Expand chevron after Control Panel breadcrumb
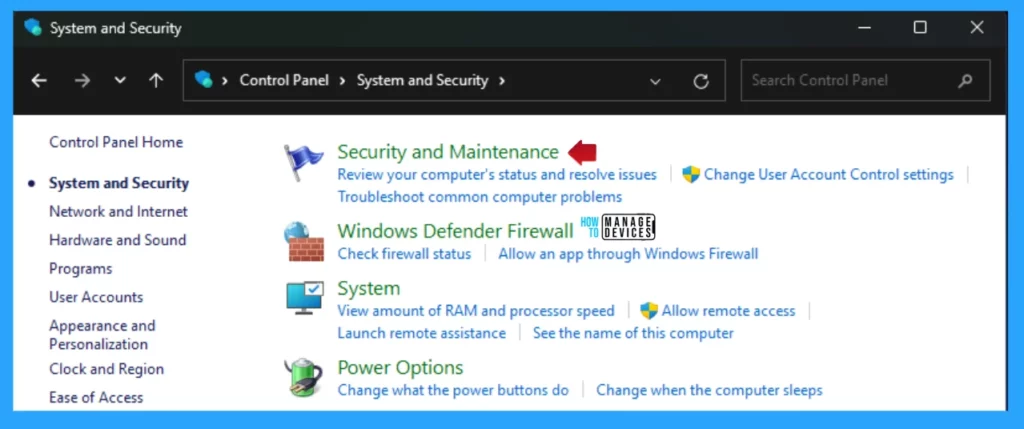The image size is (1024, 429). [x=343, y=81]
